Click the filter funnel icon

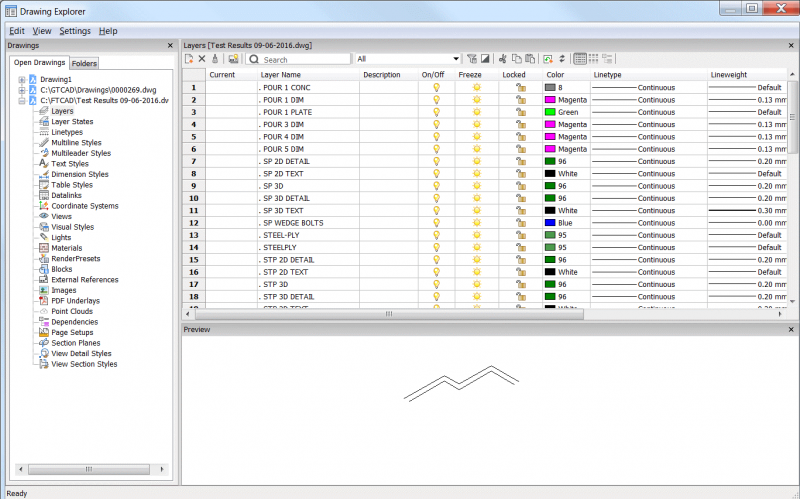click(x=472, y=59)
